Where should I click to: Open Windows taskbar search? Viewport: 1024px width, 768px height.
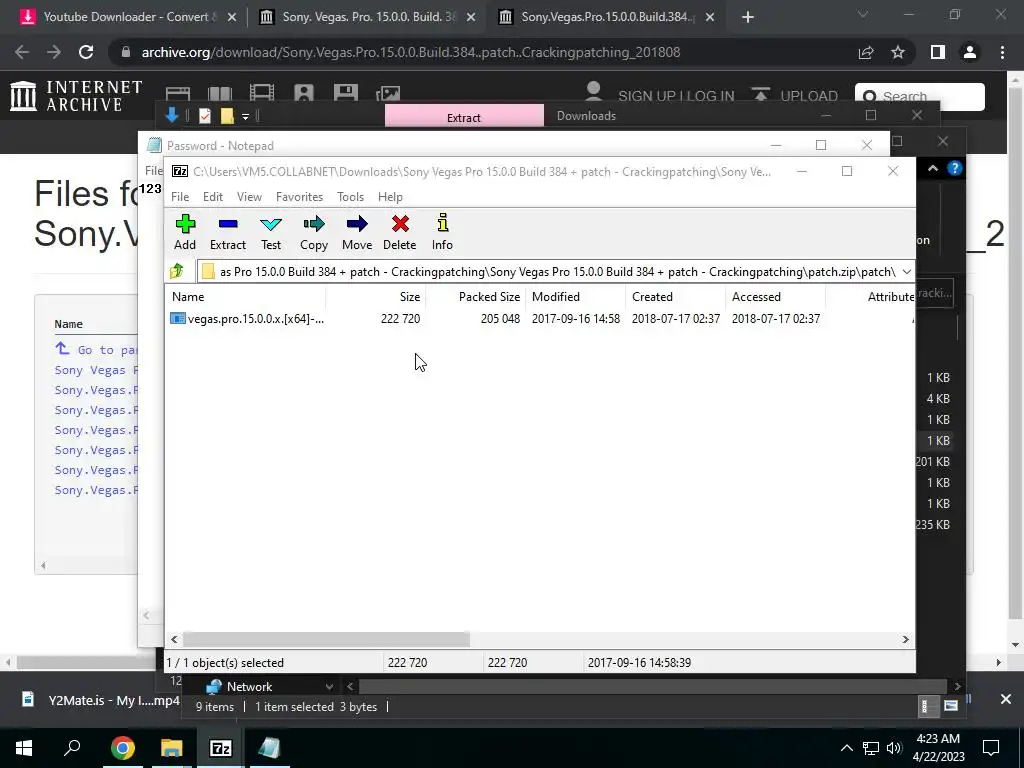(72, 748)
